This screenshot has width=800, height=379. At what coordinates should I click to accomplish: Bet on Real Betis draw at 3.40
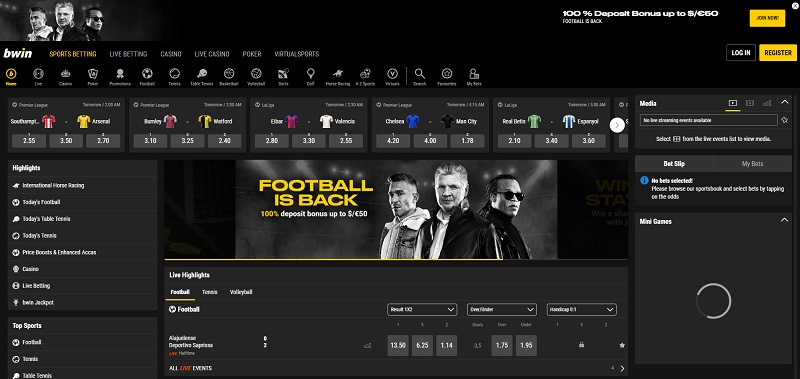pos(551,141)
